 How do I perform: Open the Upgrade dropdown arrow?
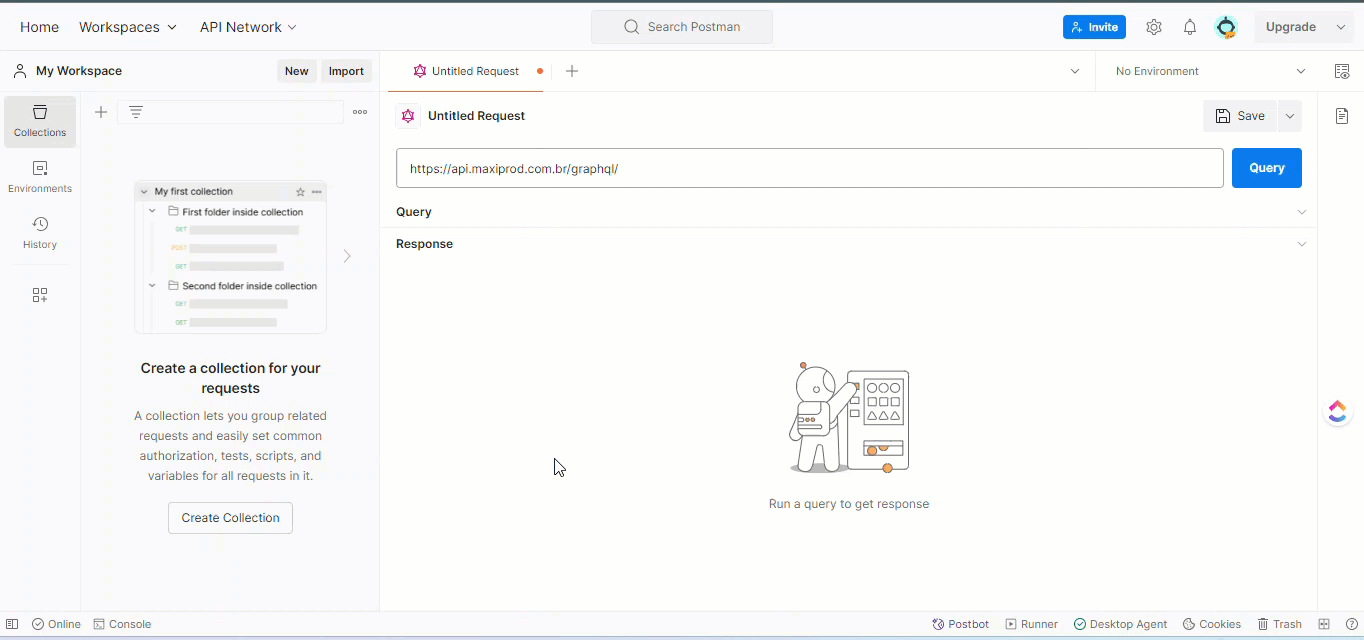click(1341, 27)
